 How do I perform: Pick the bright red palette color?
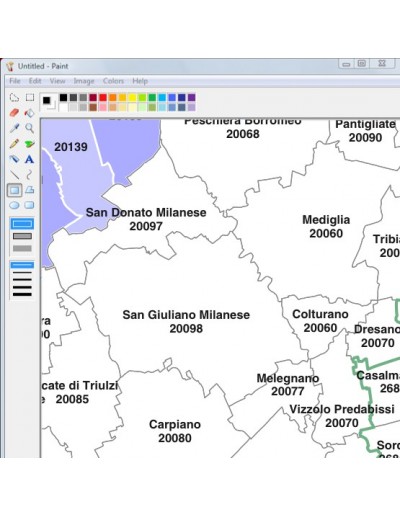103,97
